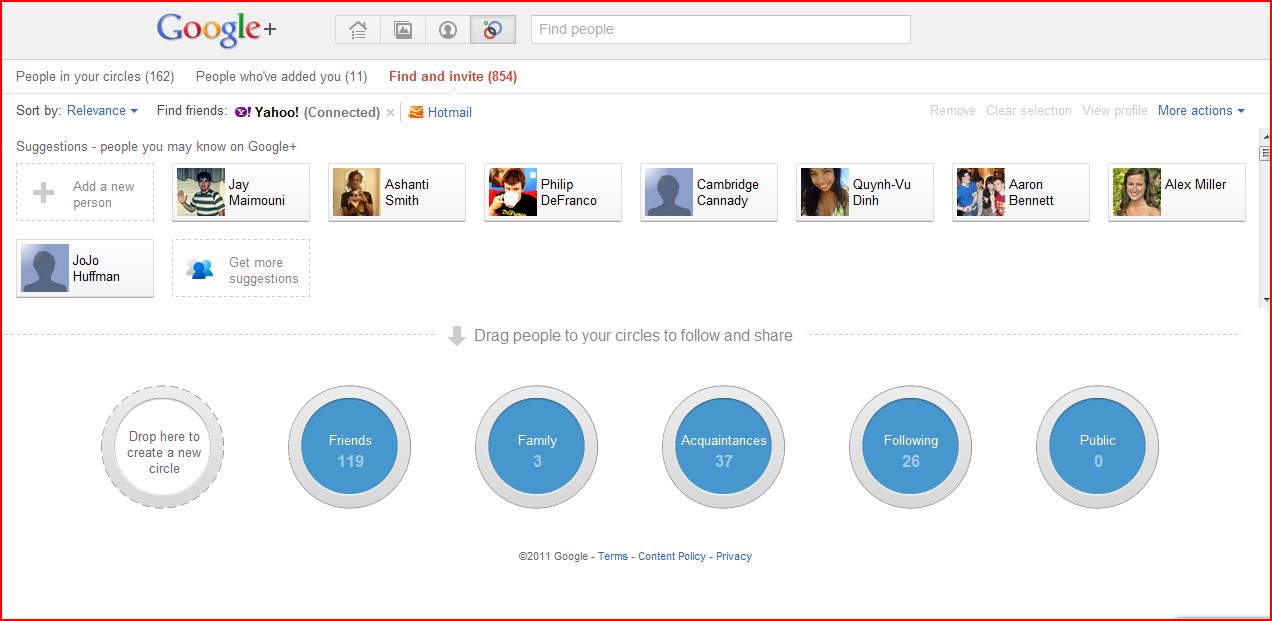Click the suggestions scrollbar up arrow
This screenshot has height=621, width=1272.
(x=1265, y=137)
